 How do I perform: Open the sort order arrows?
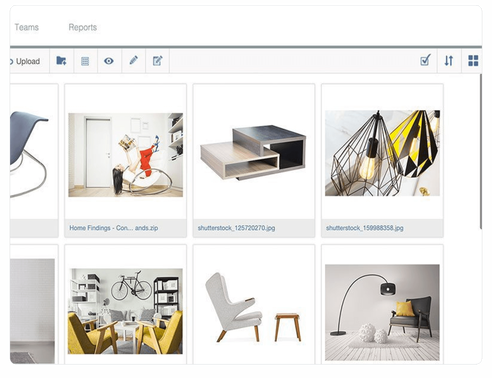(x=449, y=61)
